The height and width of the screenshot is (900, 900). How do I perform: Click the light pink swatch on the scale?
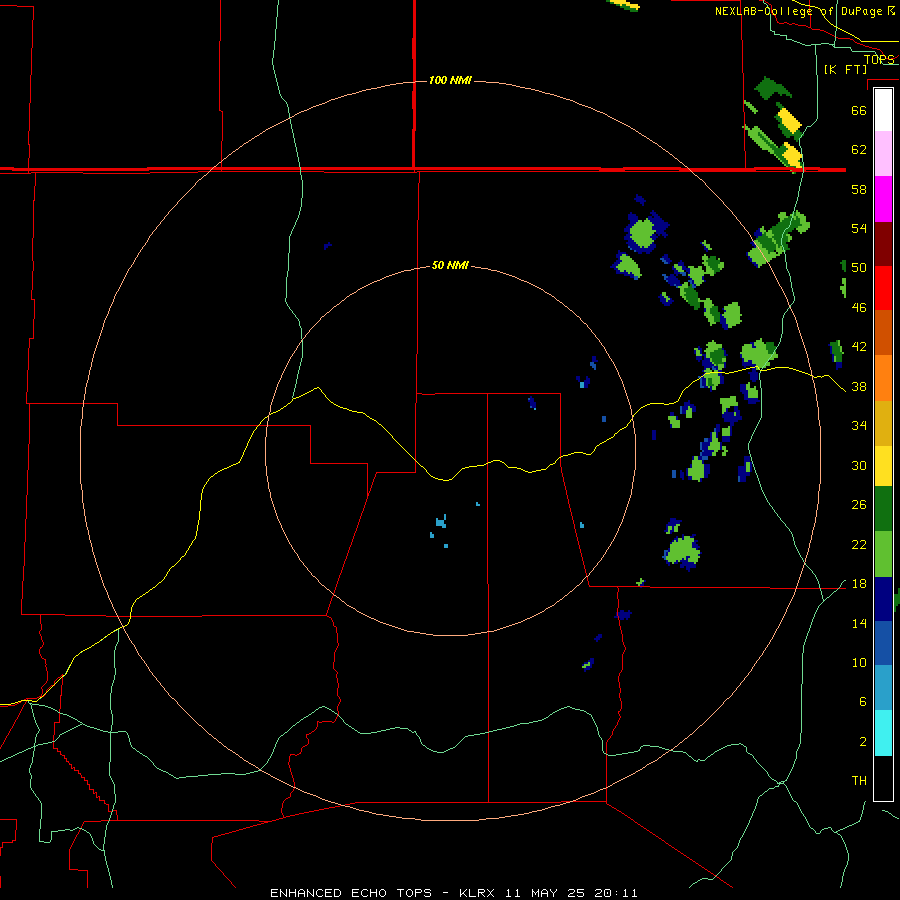883,154
